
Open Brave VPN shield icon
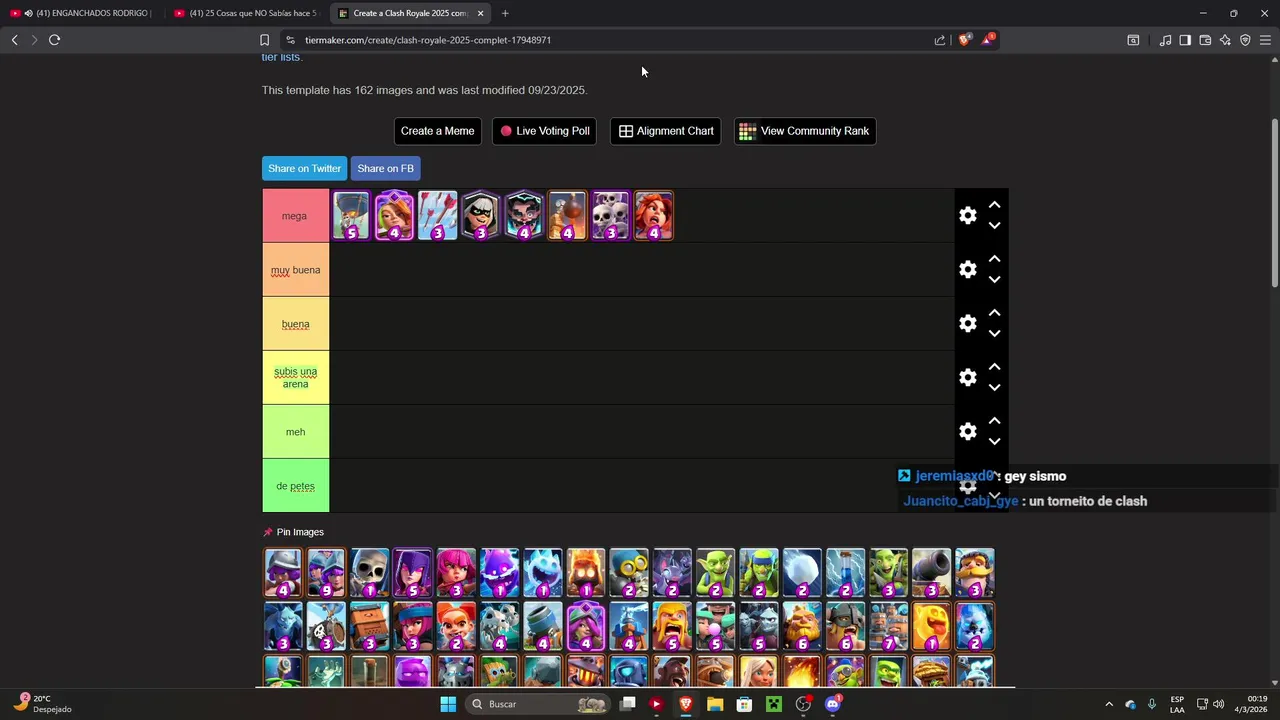click(x=1245, y=40)
